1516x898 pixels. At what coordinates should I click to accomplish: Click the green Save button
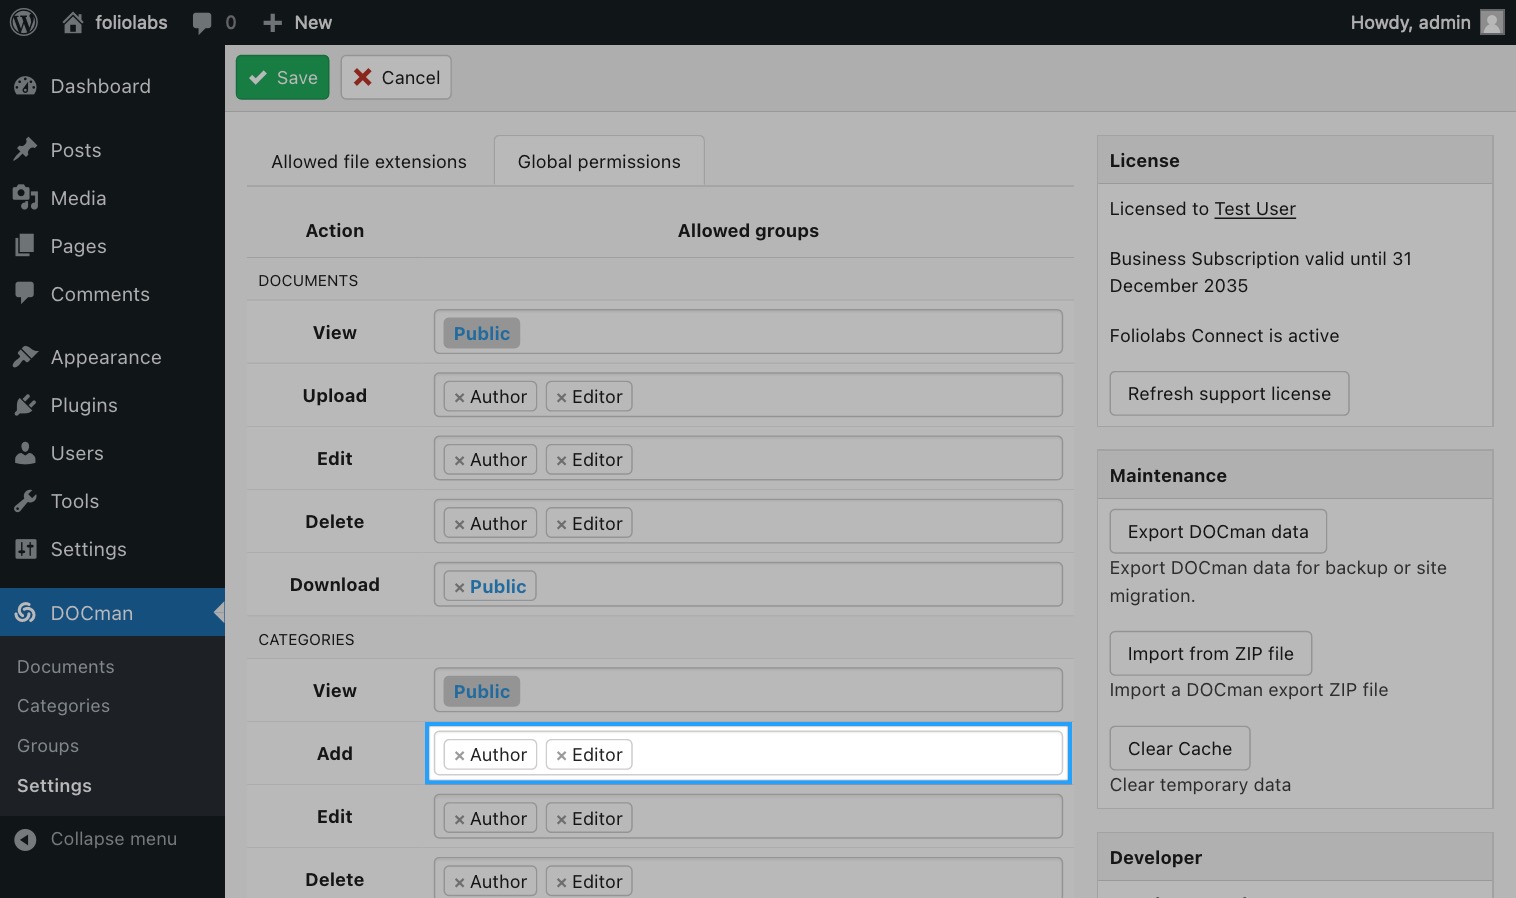point(283,77)
